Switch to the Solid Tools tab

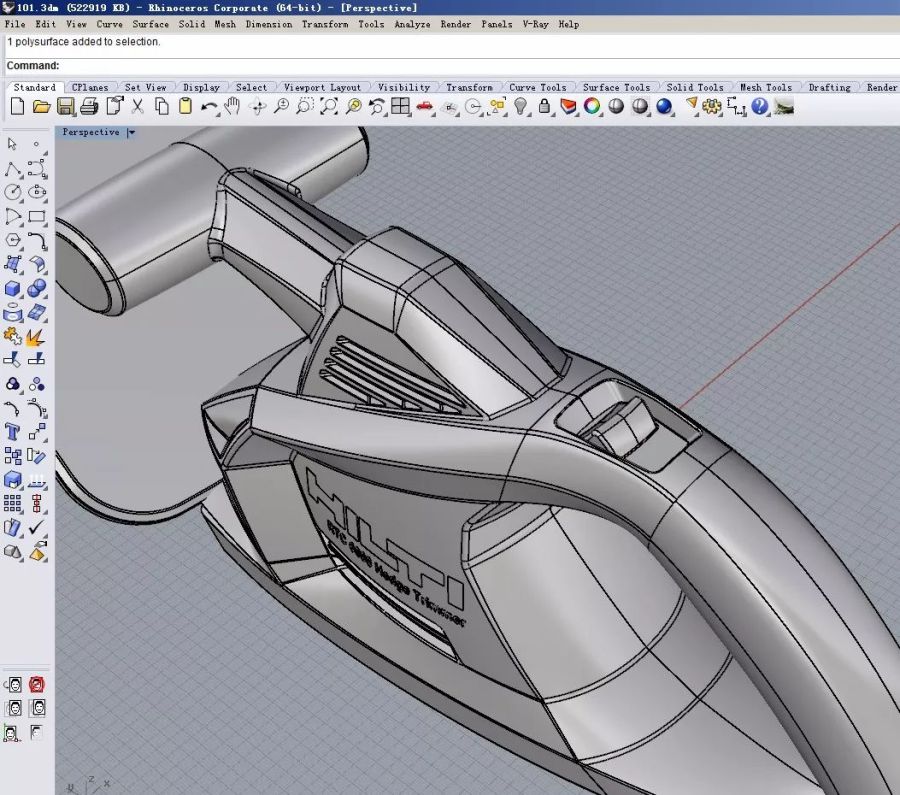coord(694,88)
